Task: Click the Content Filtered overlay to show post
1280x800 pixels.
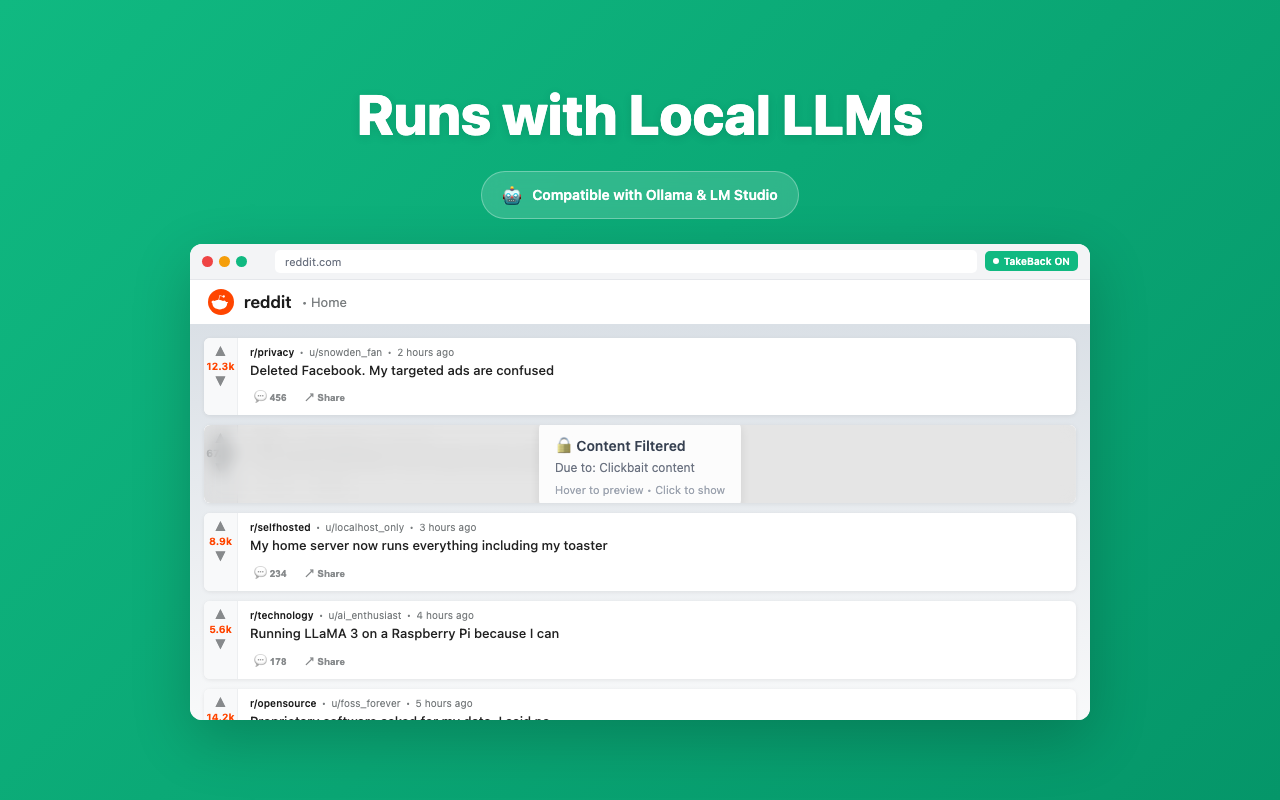Action: coord(640,464)
